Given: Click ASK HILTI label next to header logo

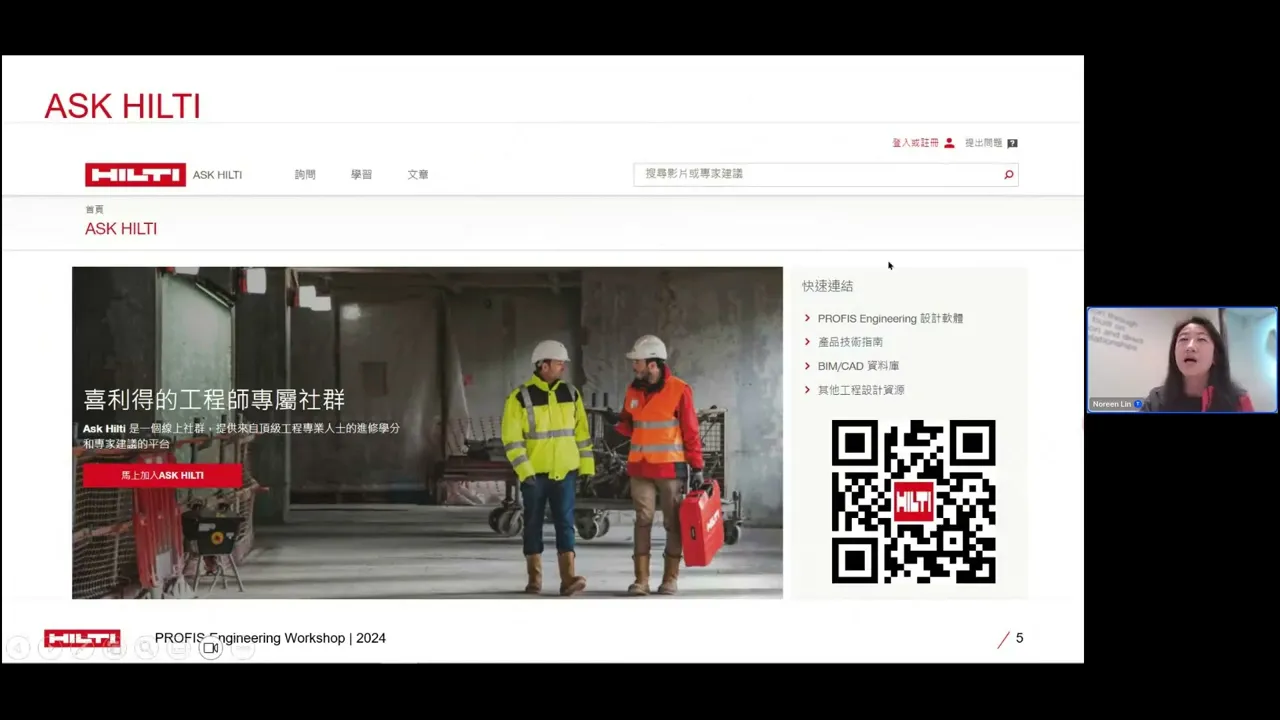Looking at the screenshot, I should coord(217,175).
